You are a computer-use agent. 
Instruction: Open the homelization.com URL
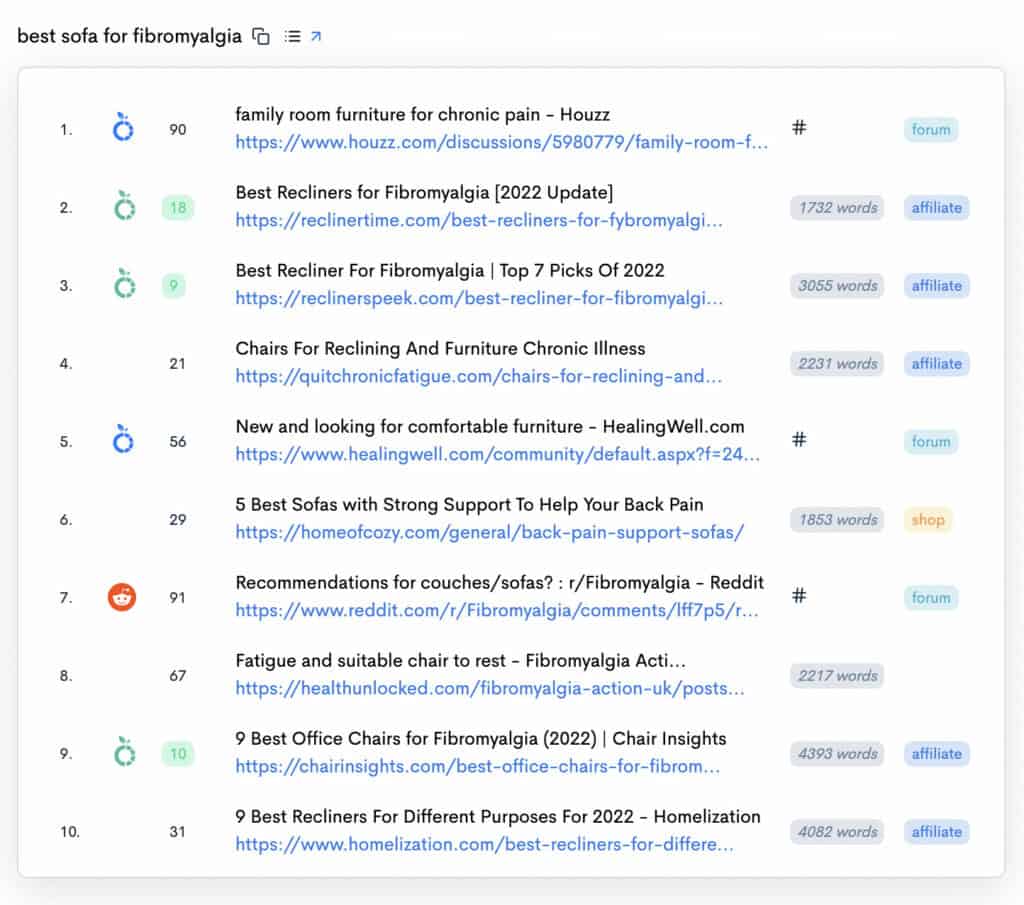[x=484, y=845]
